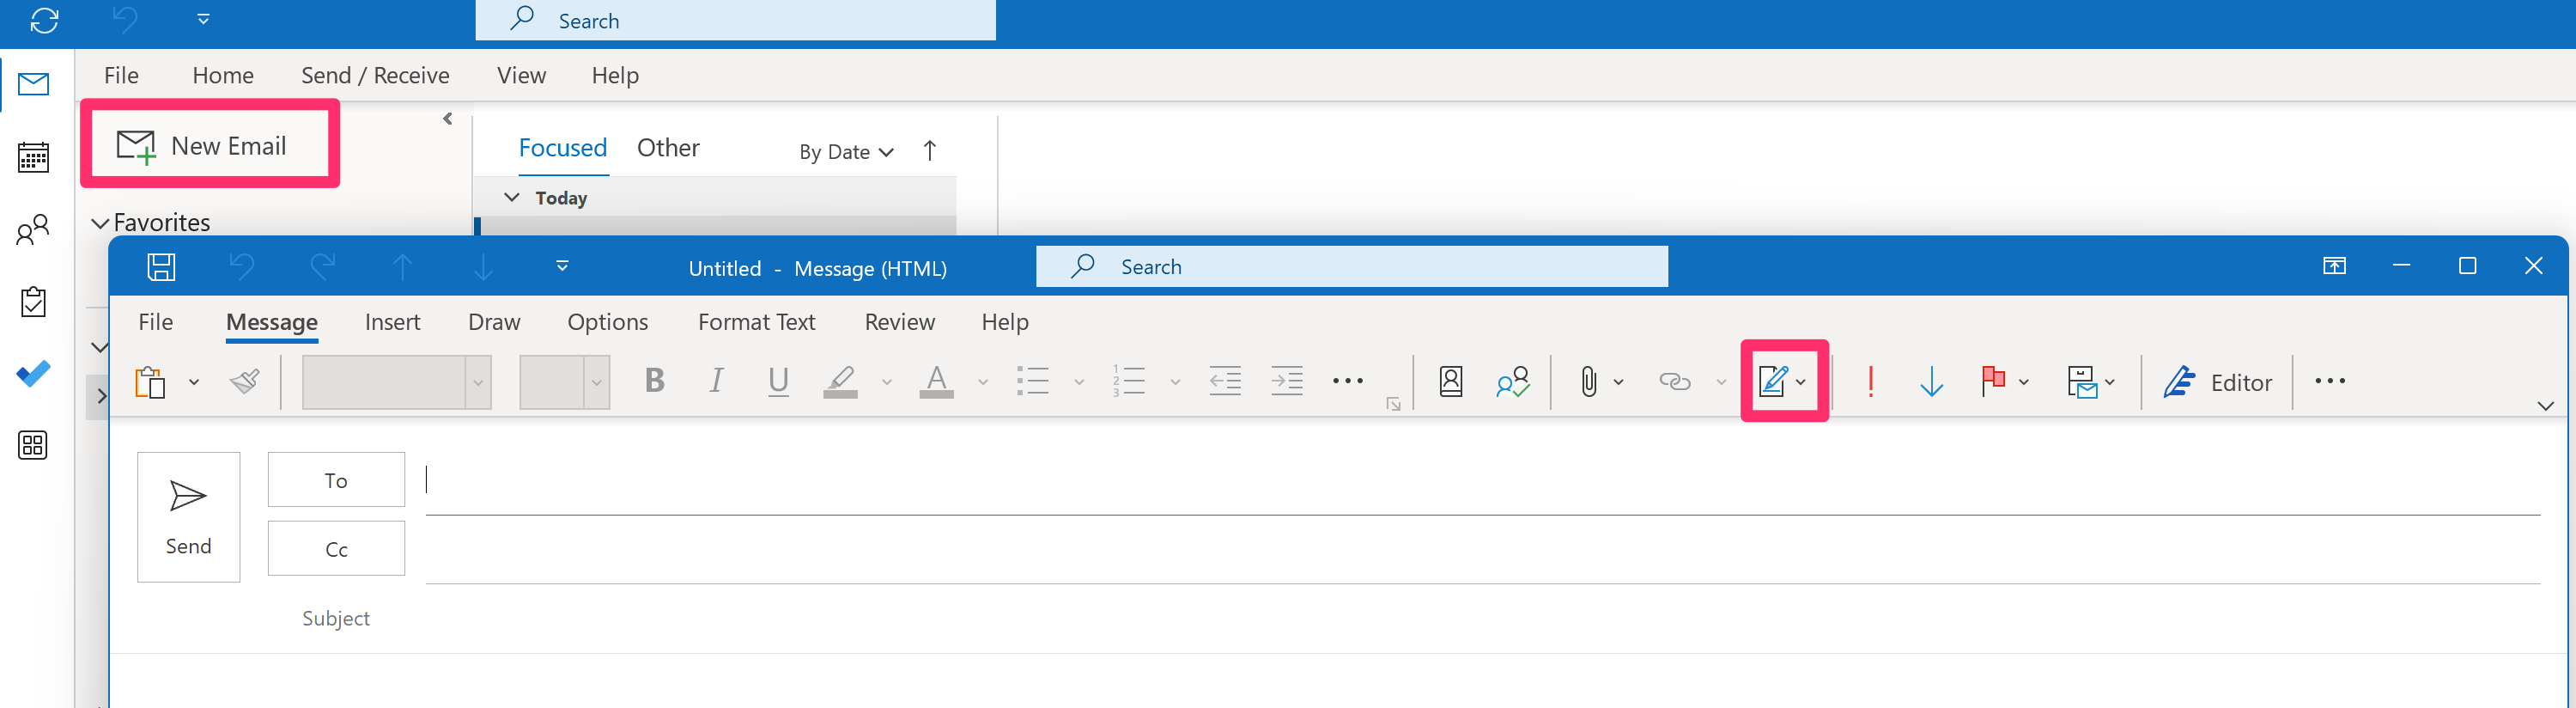Click the increase indent icon

pyautogui.click(x=1287, y=381)
